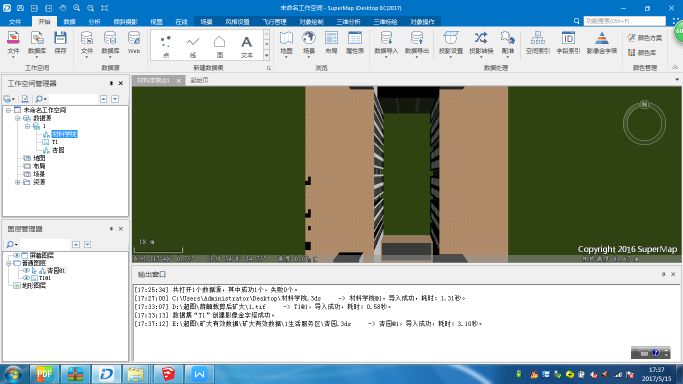Image resolution: width=683 pixels, height=384 pixels.
Task: Open the 起始页 document tab
Action: [x=199, y=80]
